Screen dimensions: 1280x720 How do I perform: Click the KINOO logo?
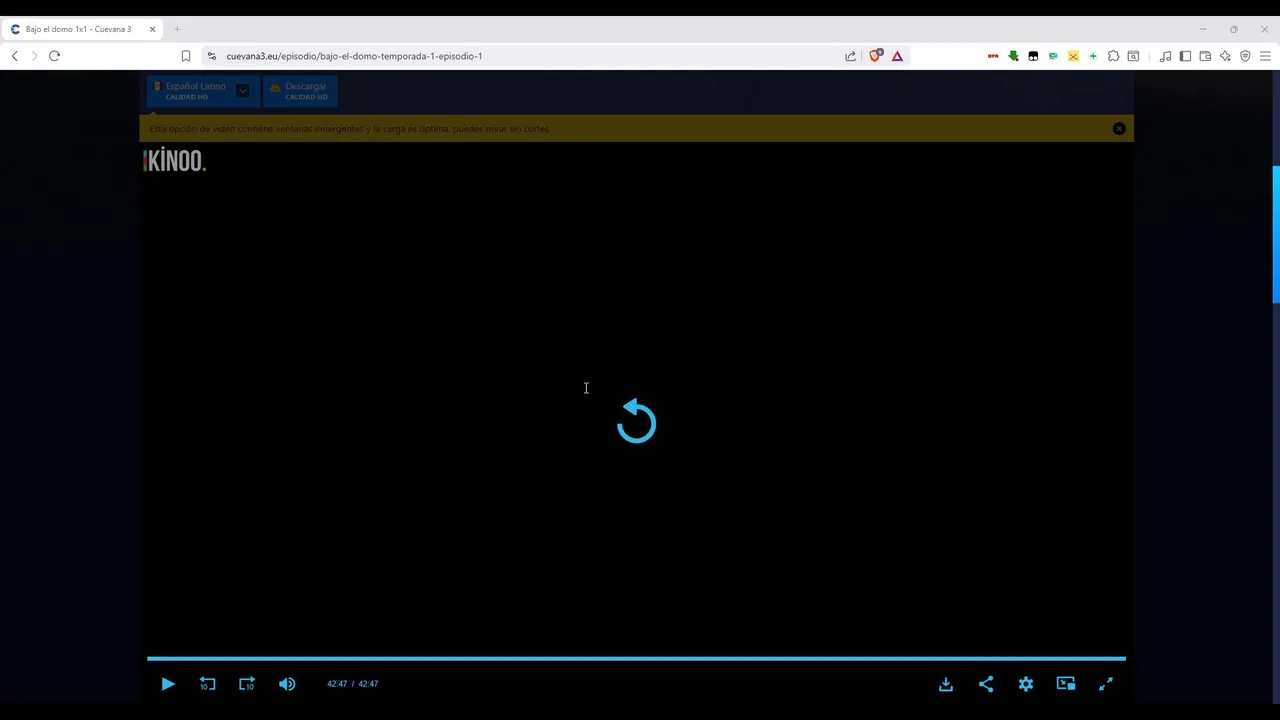point(174,160)
